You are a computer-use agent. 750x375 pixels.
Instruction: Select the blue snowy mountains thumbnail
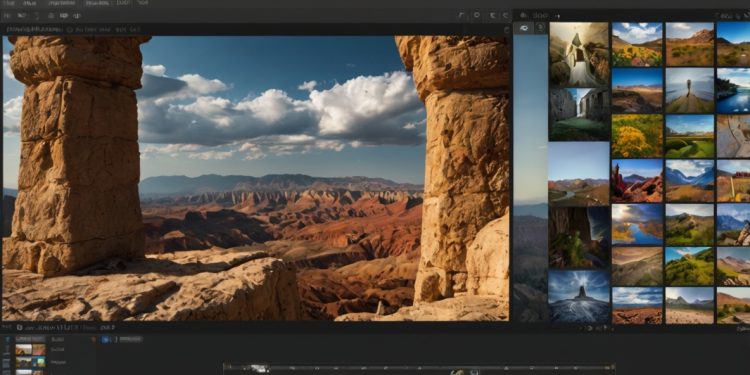(690, 181)
